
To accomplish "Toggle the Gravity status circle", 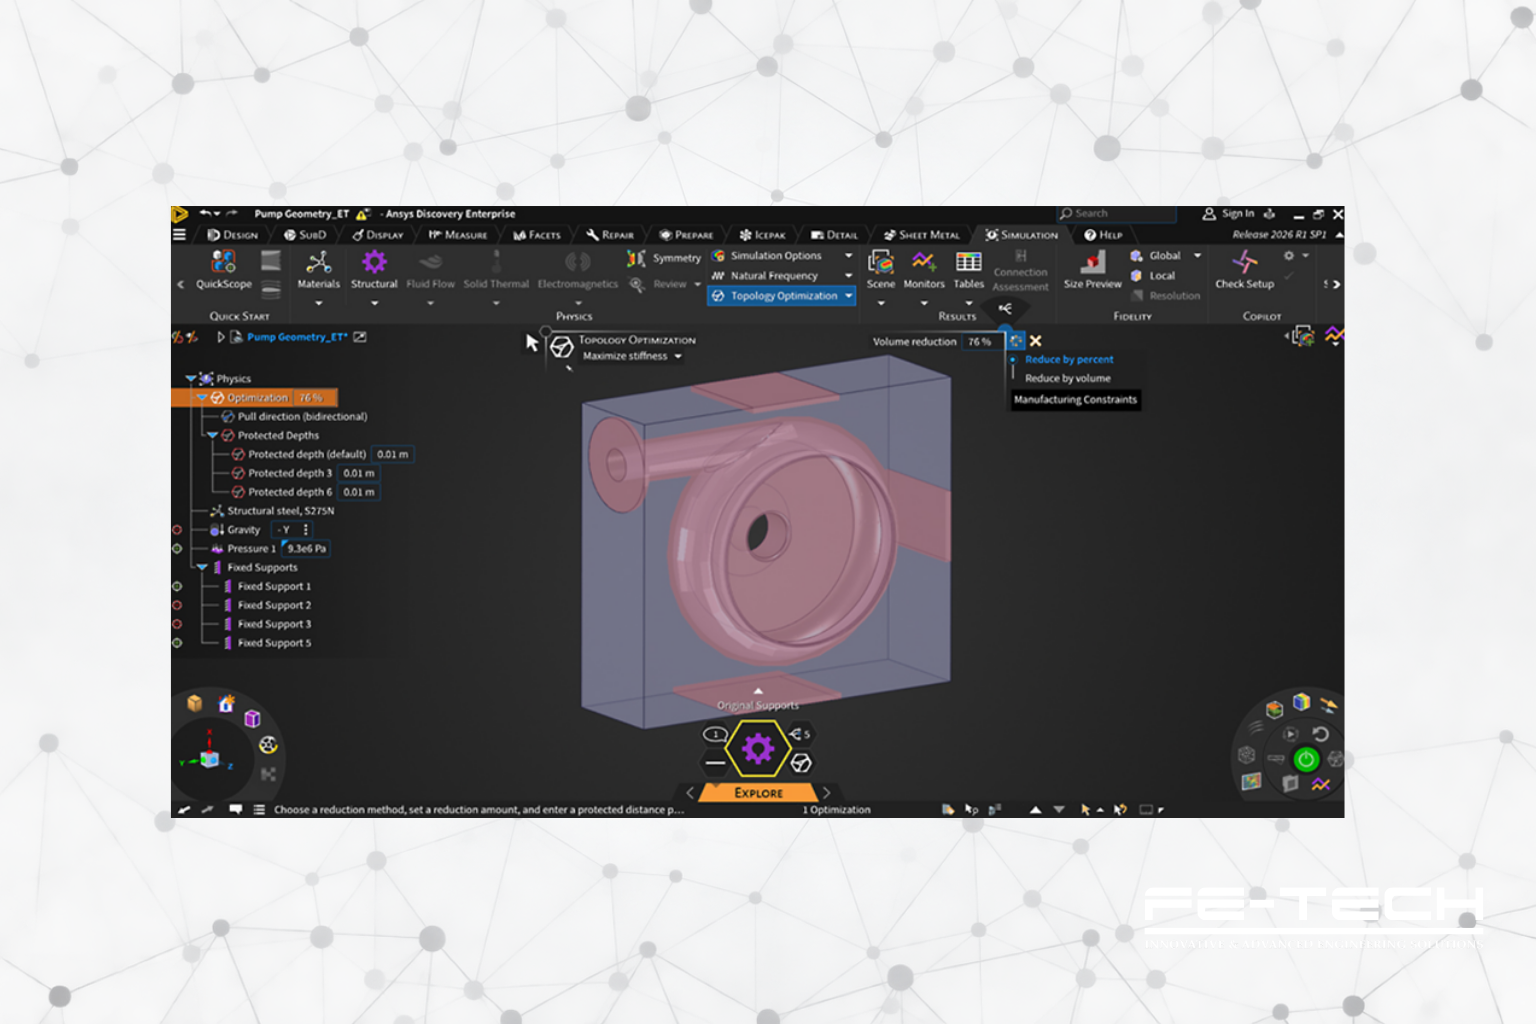I will [177, 530].
